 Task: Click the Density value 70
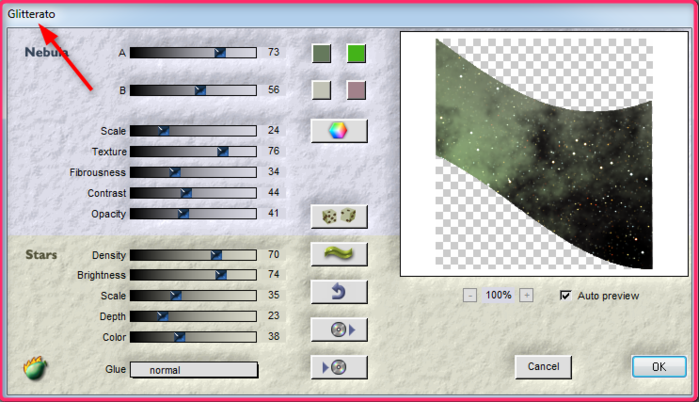pos(274,254)
